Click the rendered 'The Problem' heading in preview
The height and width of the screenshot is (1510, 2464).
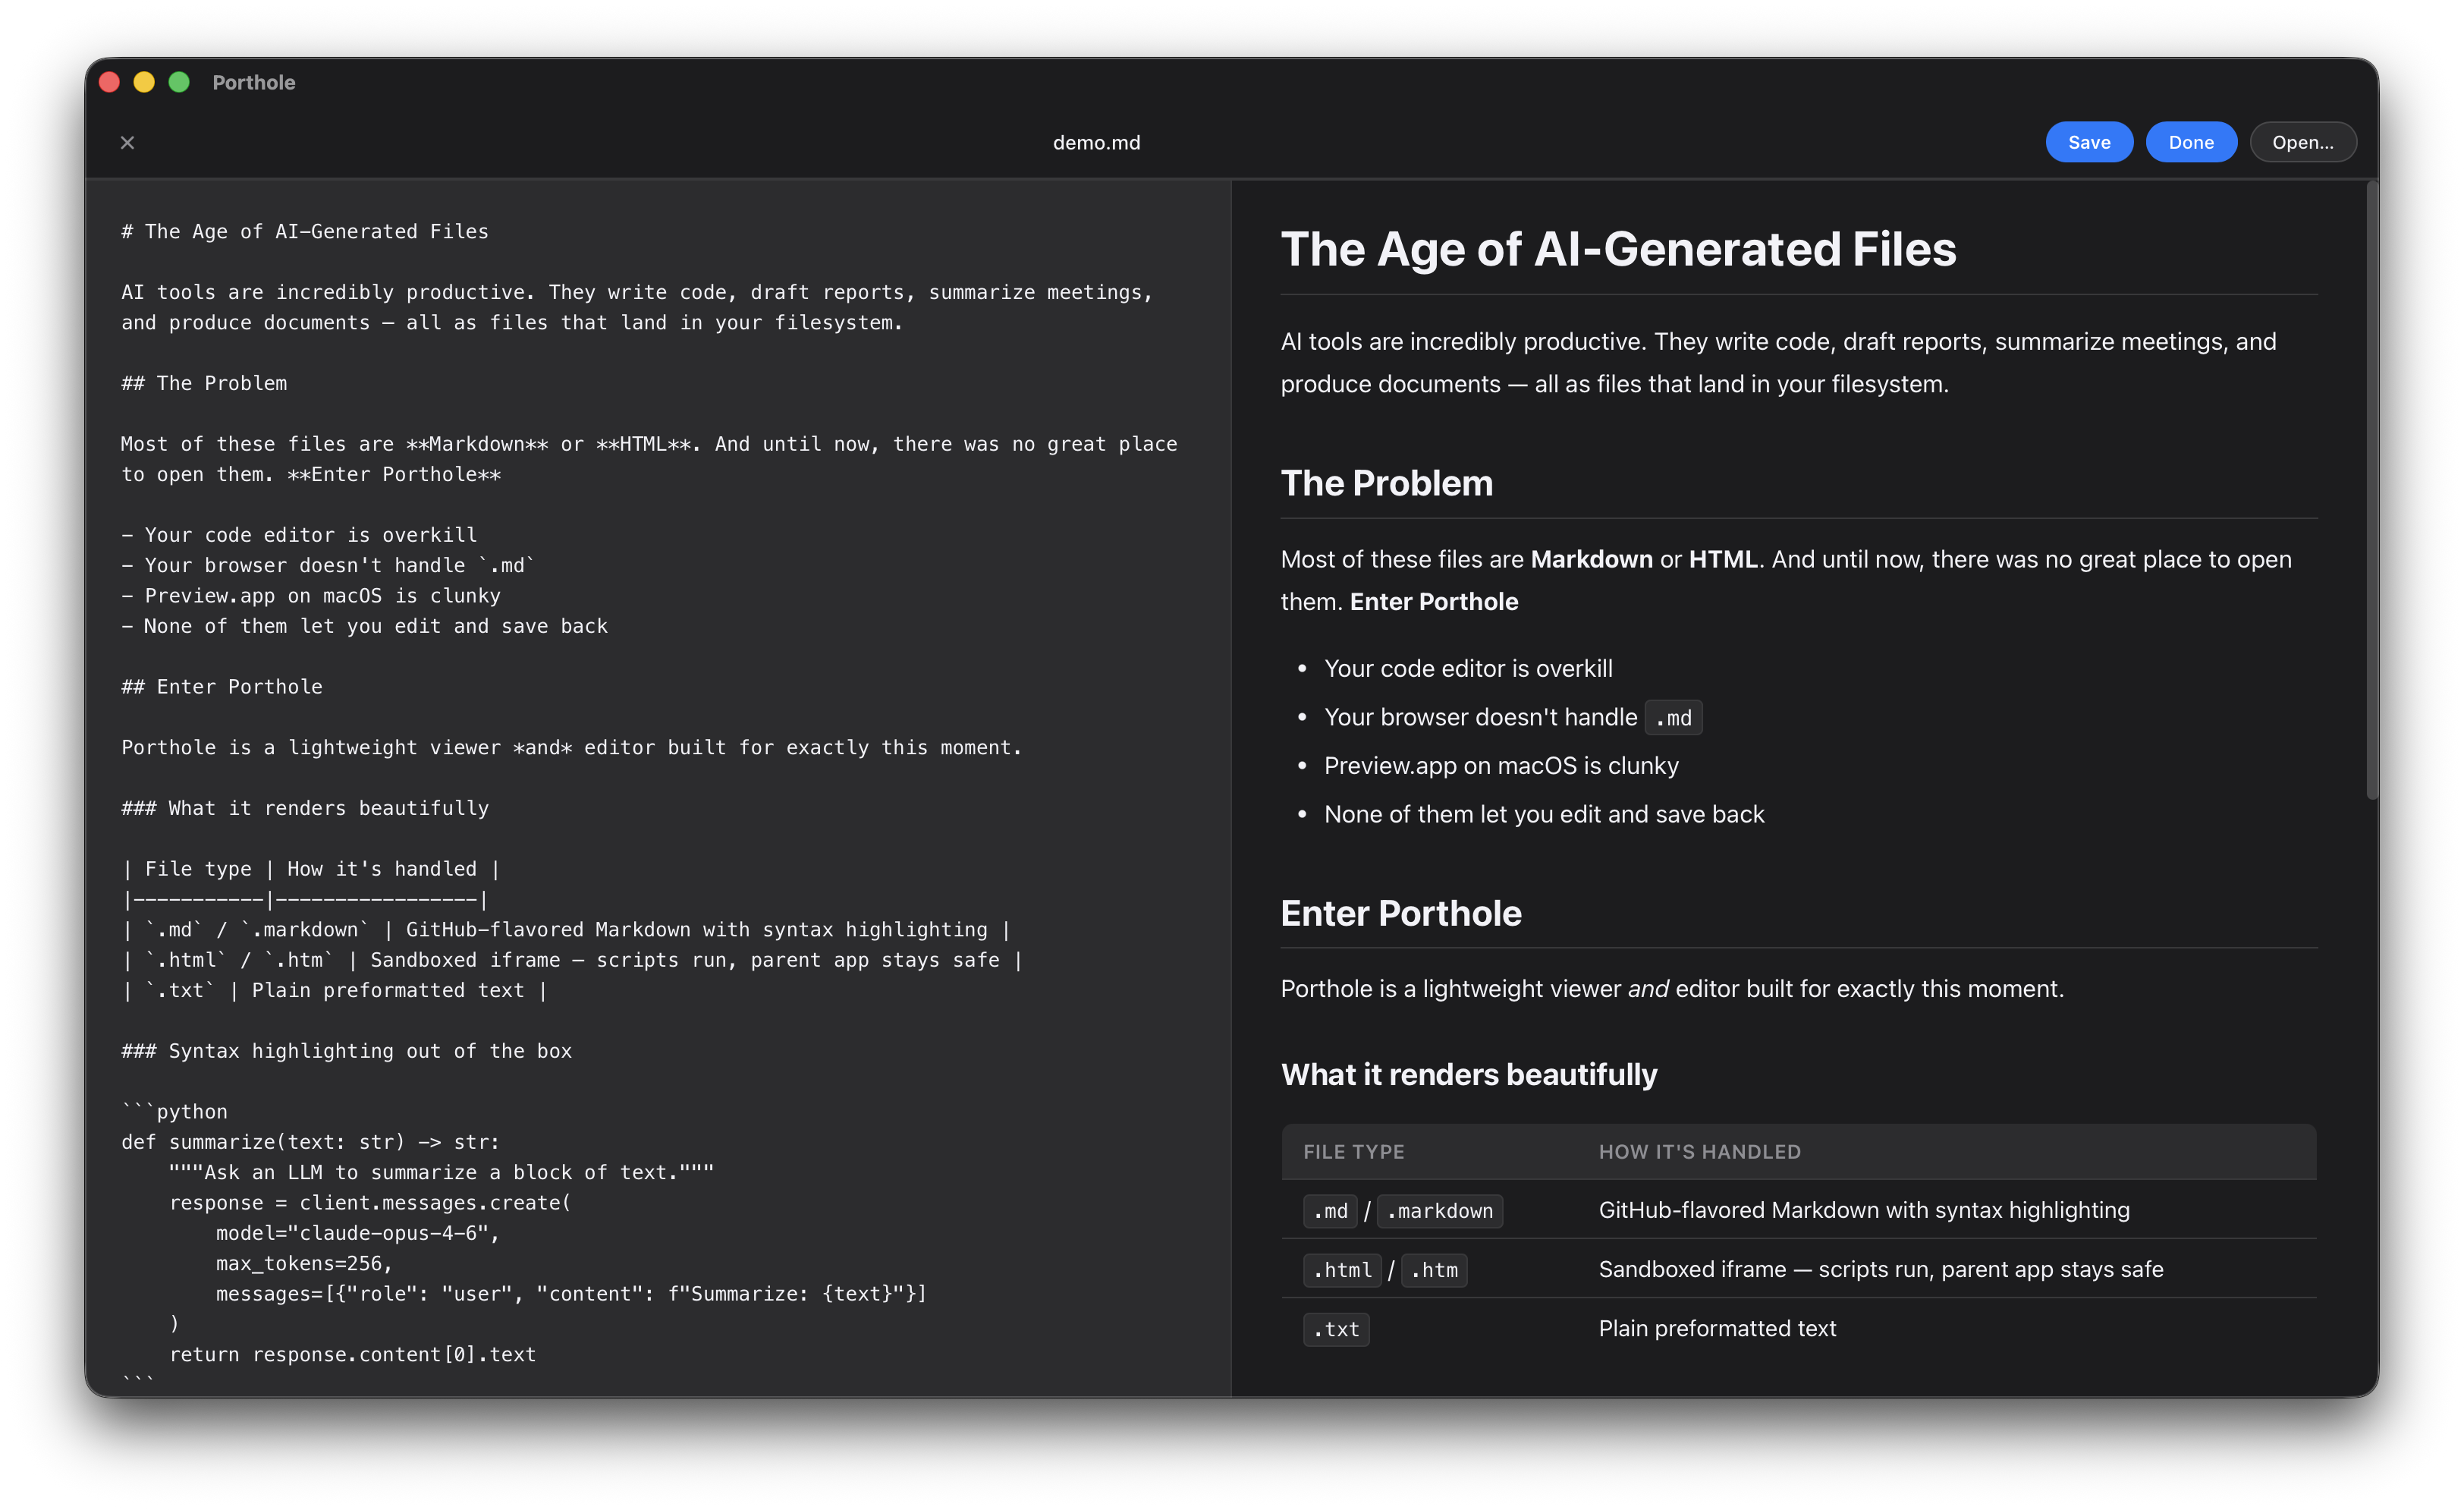(1386, 484)
